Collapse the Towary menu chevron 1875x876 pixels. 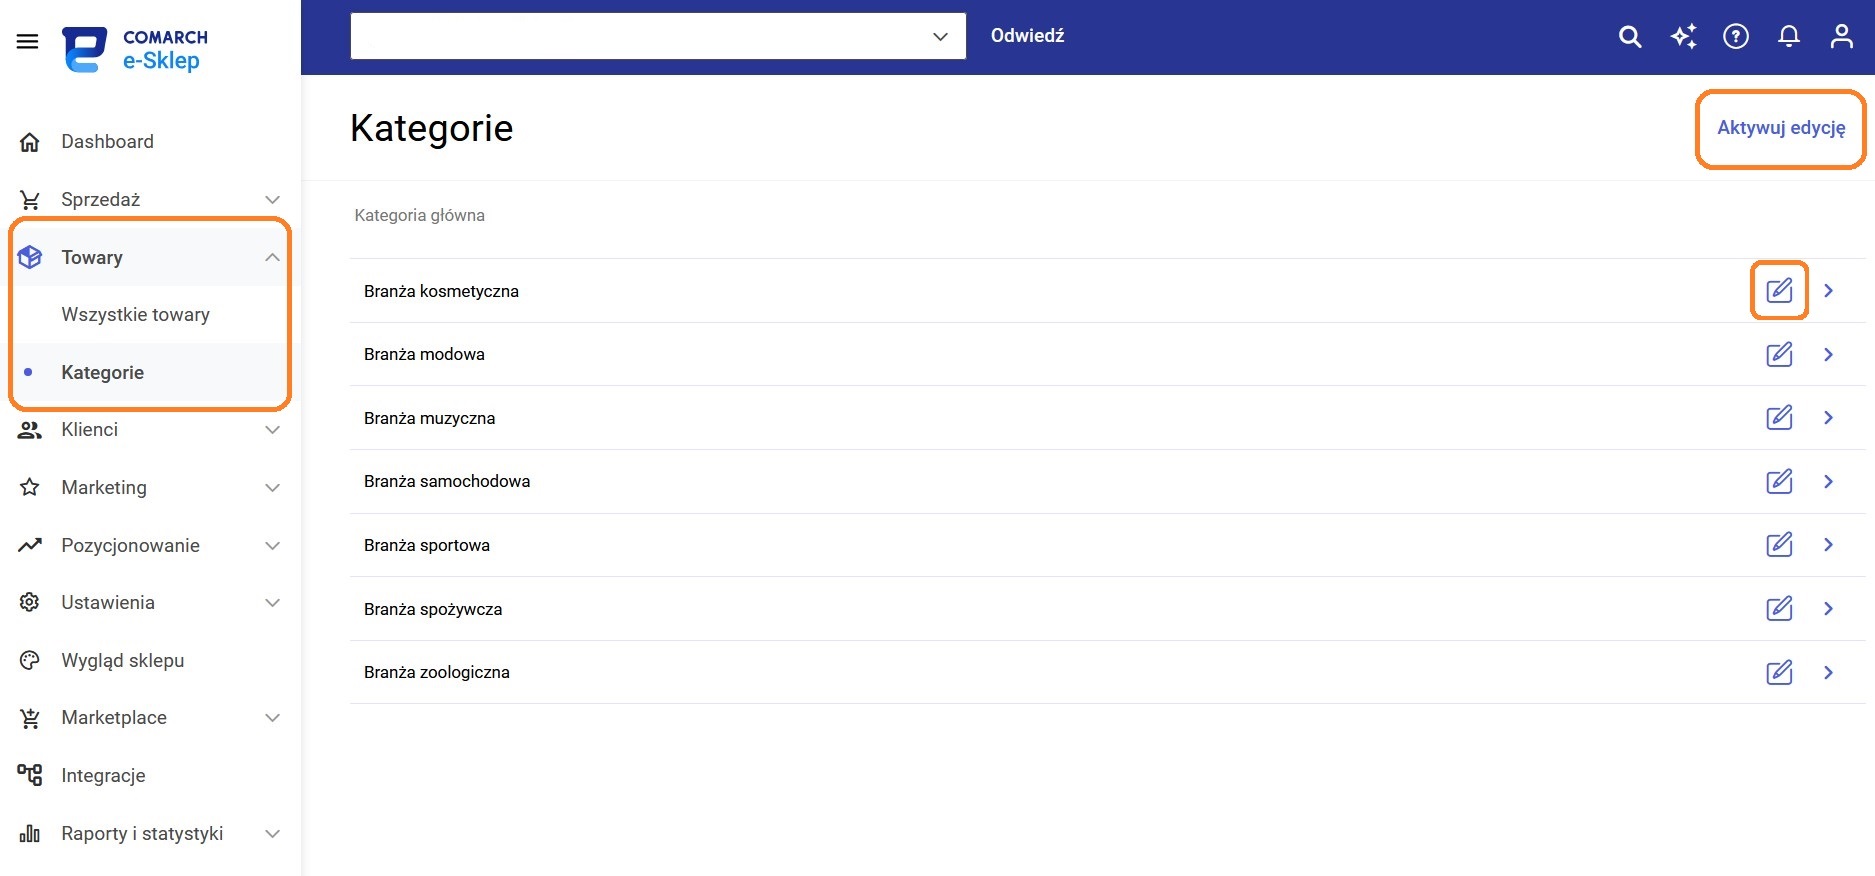(x=272, y=257)
